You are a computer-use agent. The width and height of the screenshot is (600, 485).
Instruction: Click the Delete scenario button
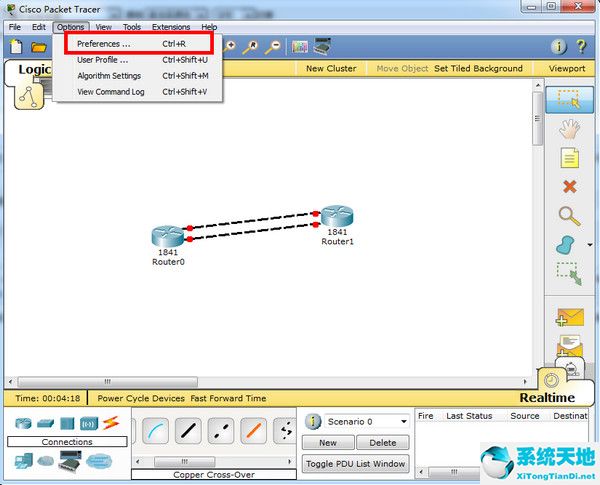383,443
